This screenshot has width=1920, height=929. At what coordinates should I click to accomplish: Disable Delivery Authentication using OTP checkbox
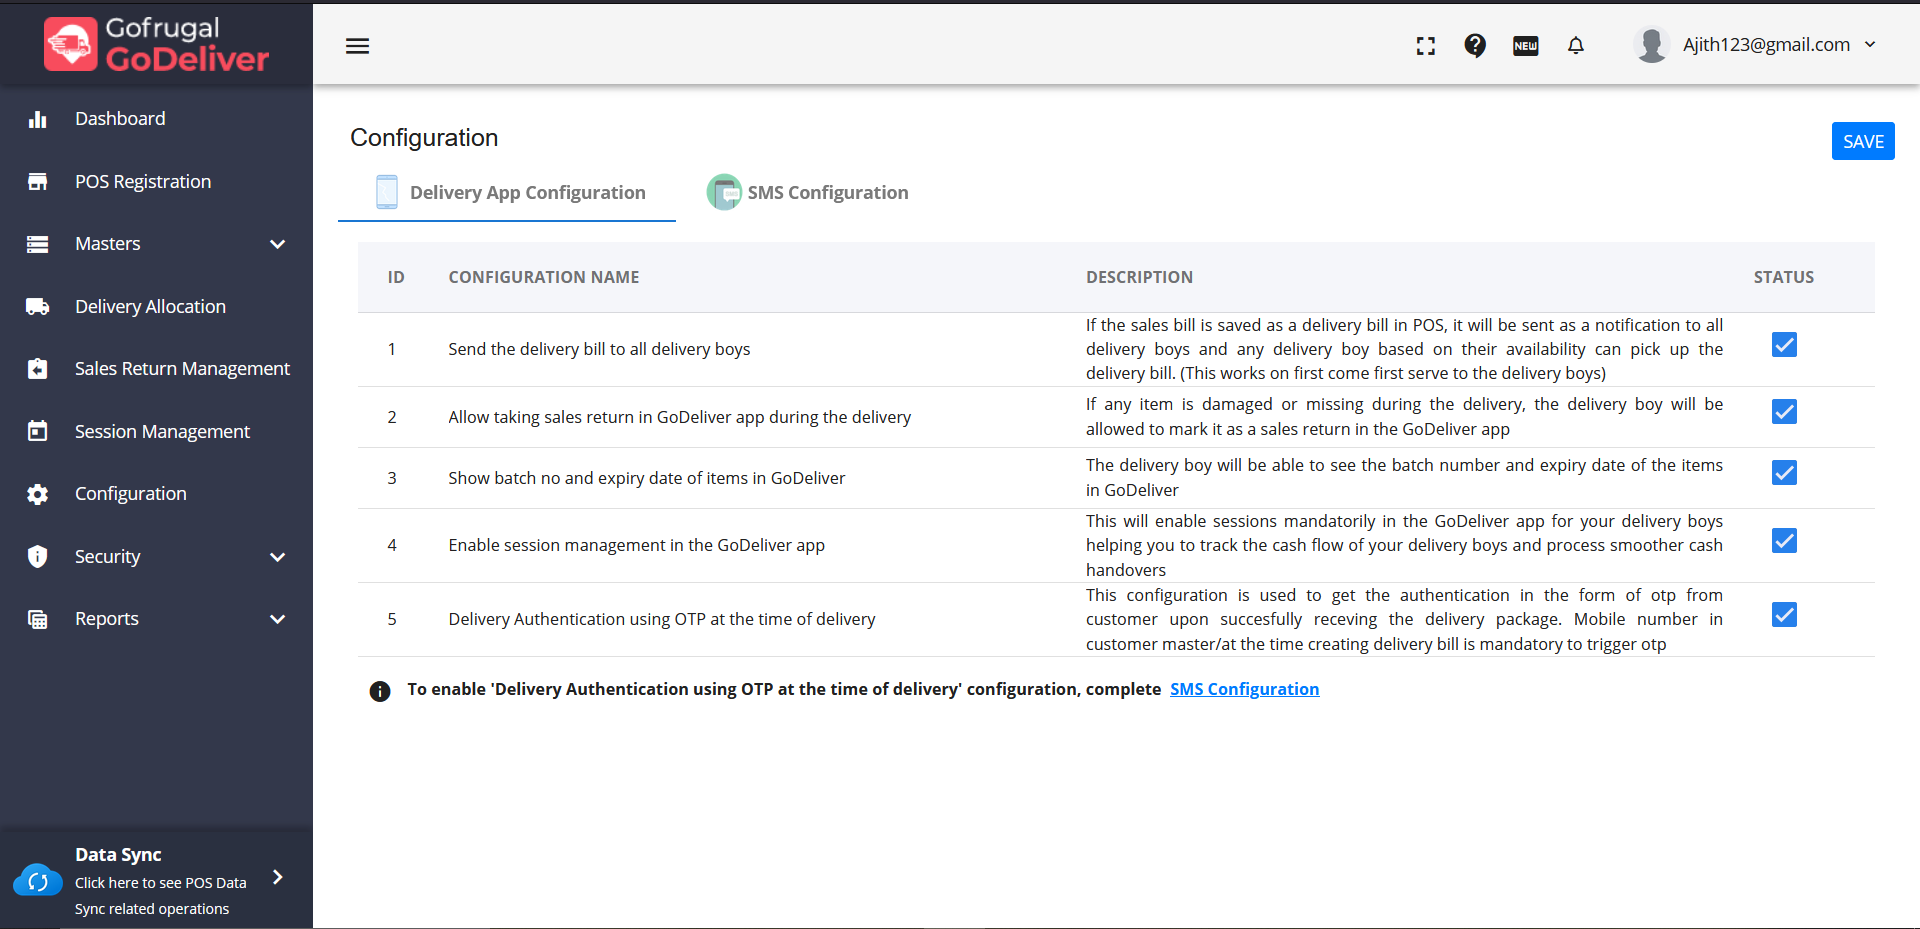pyautogui.click(x=1784, y=615)
